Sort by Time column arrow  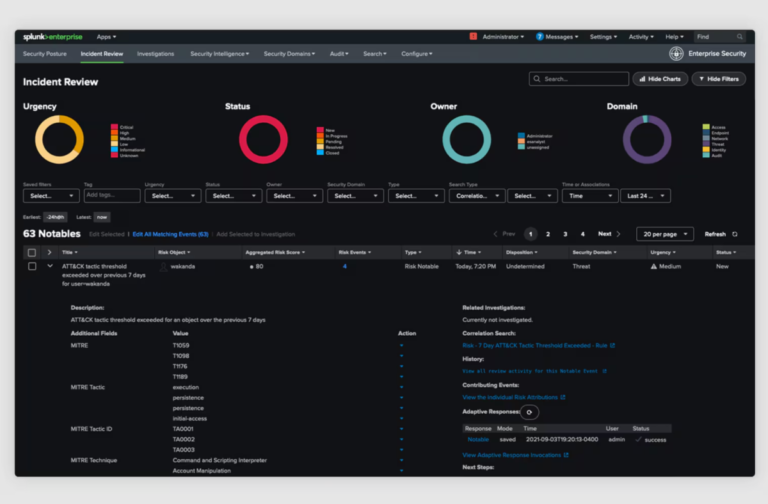tap(459, 252)
